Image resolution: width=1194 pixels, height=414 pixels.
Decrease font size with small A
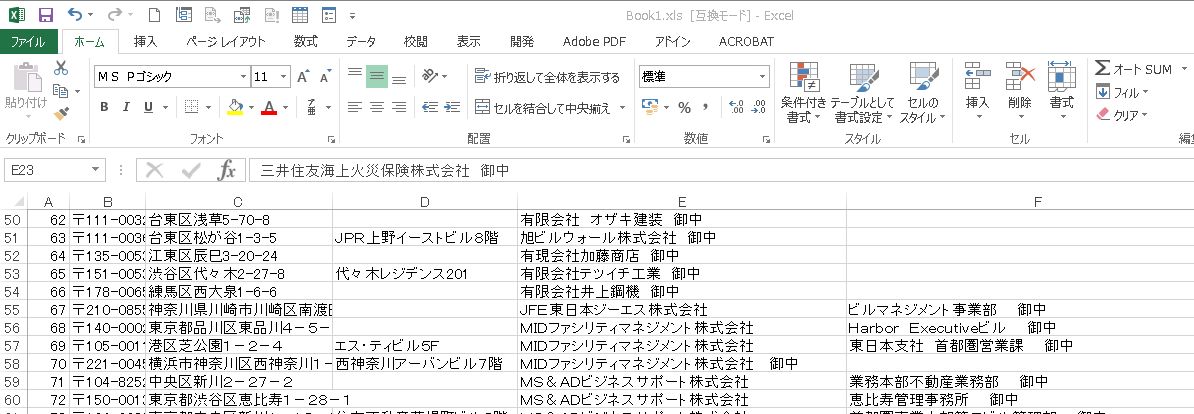click(x=325, y=77)
